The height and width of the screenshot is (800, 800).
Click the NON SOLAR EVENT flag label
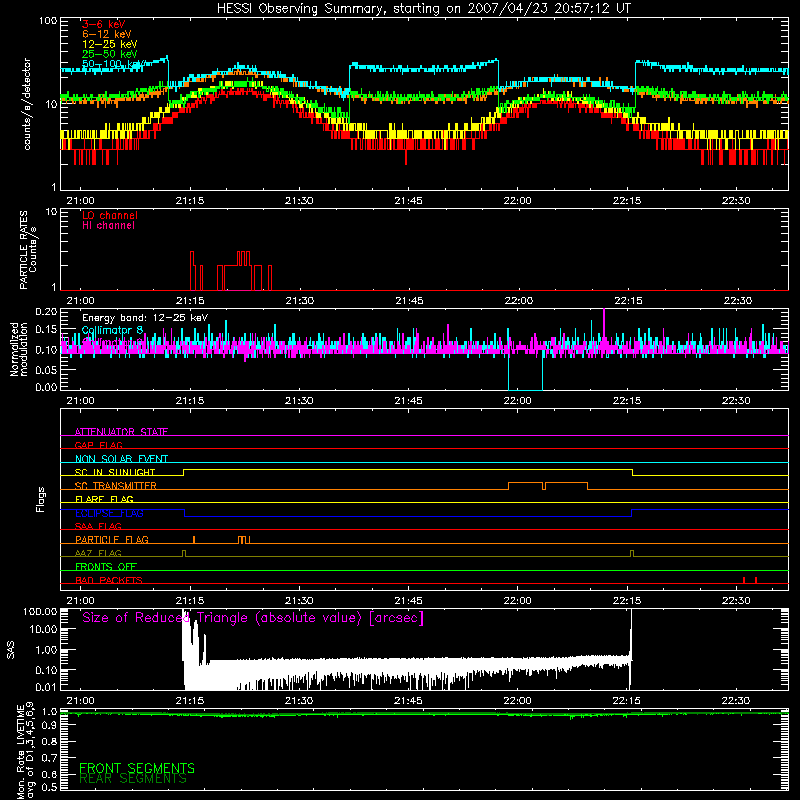point(121,459)
